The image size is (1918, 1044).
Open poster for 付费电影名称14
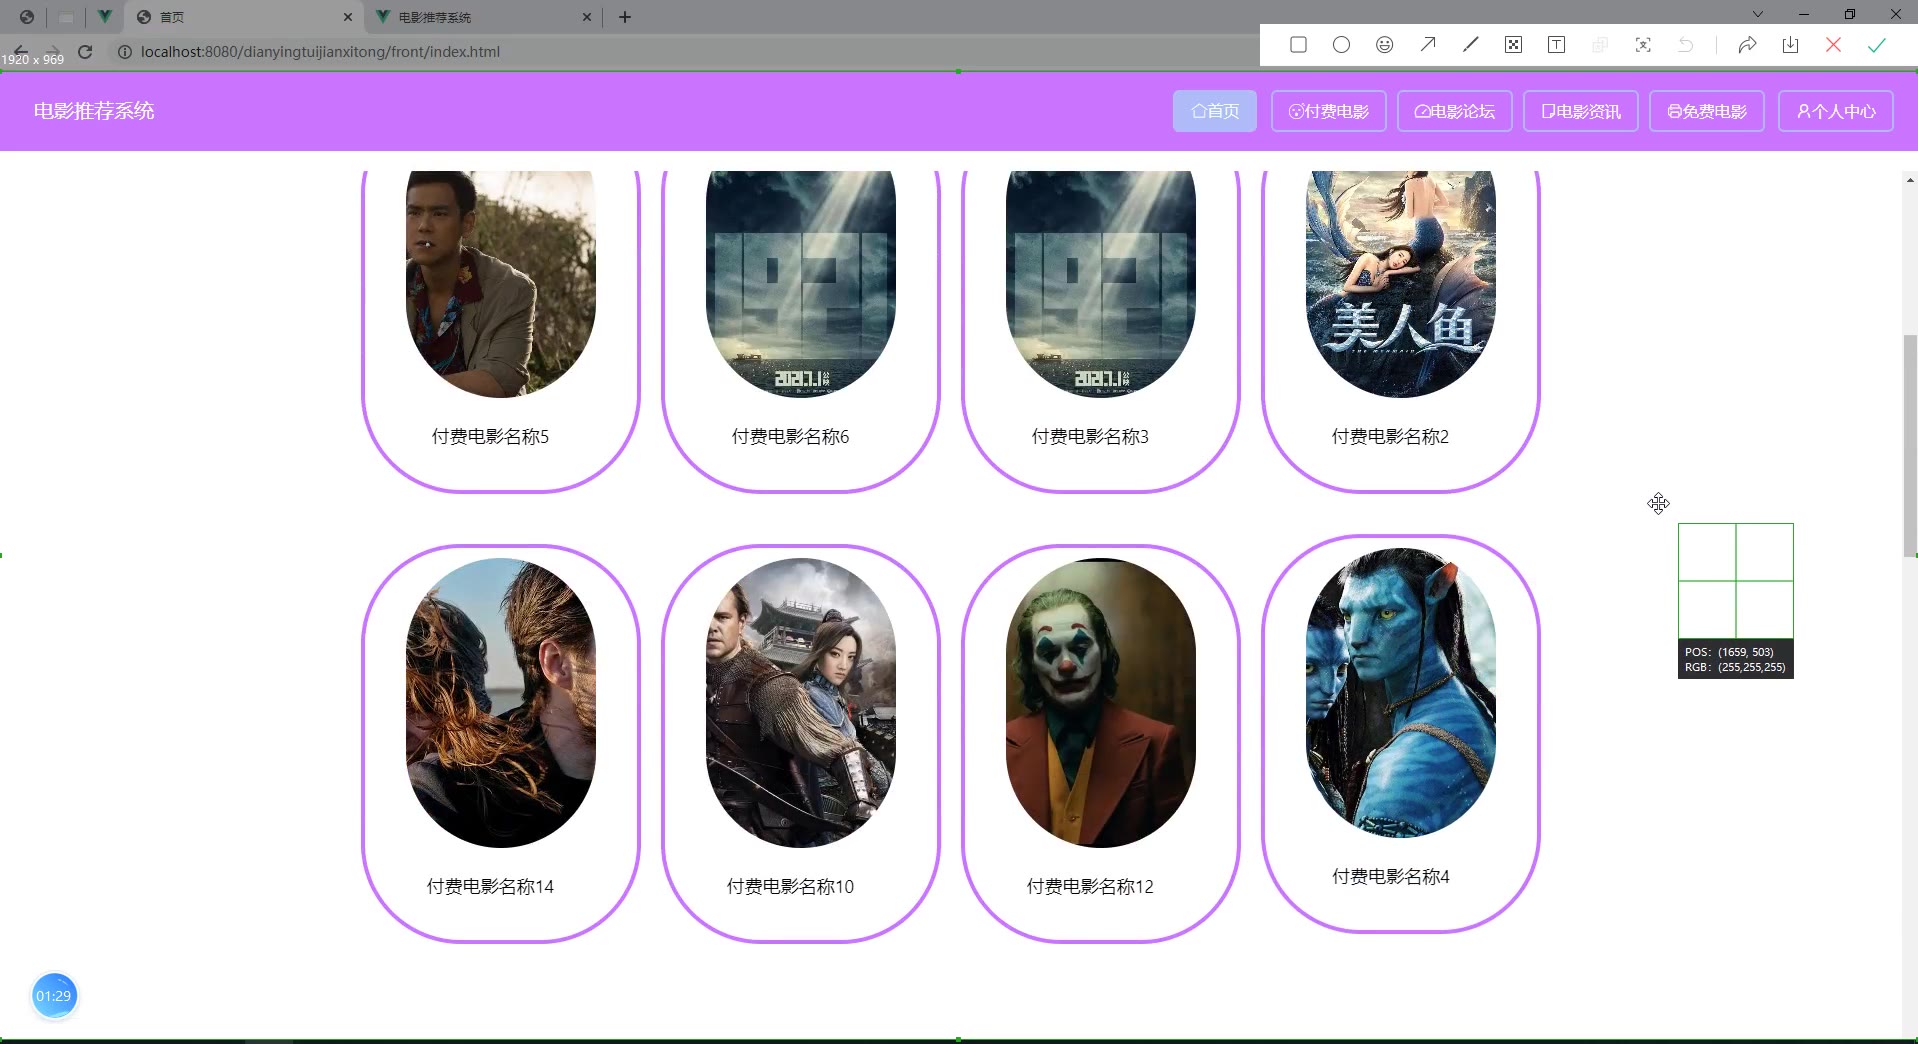pos(501,703)
